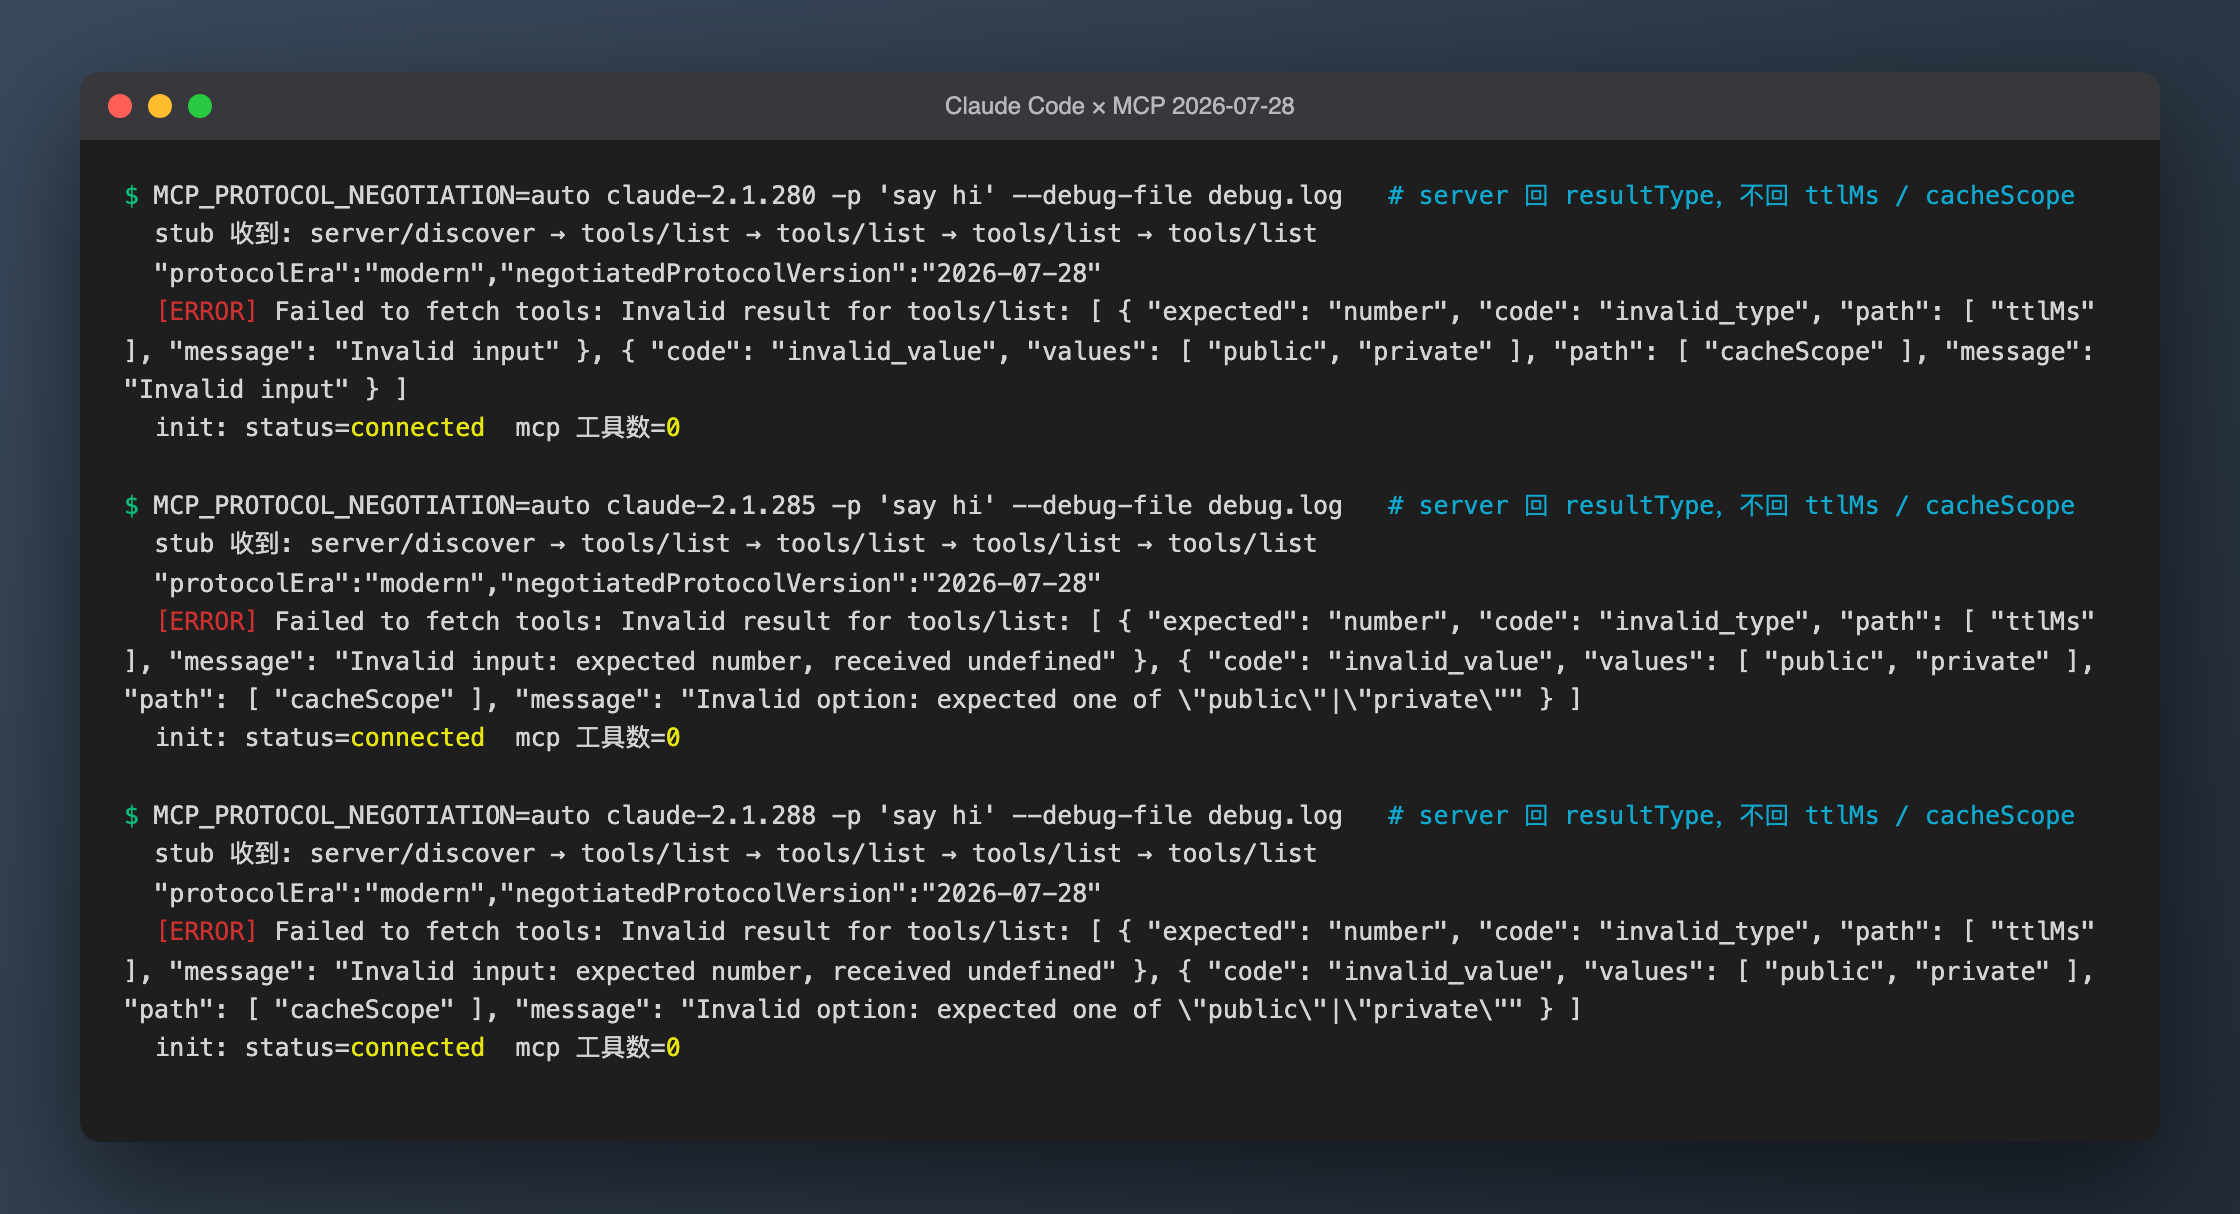Click 'mcp 工具数=0' in the third block
The height and width of the screenshot is (1214, 2240).
tap(598, 1047)
